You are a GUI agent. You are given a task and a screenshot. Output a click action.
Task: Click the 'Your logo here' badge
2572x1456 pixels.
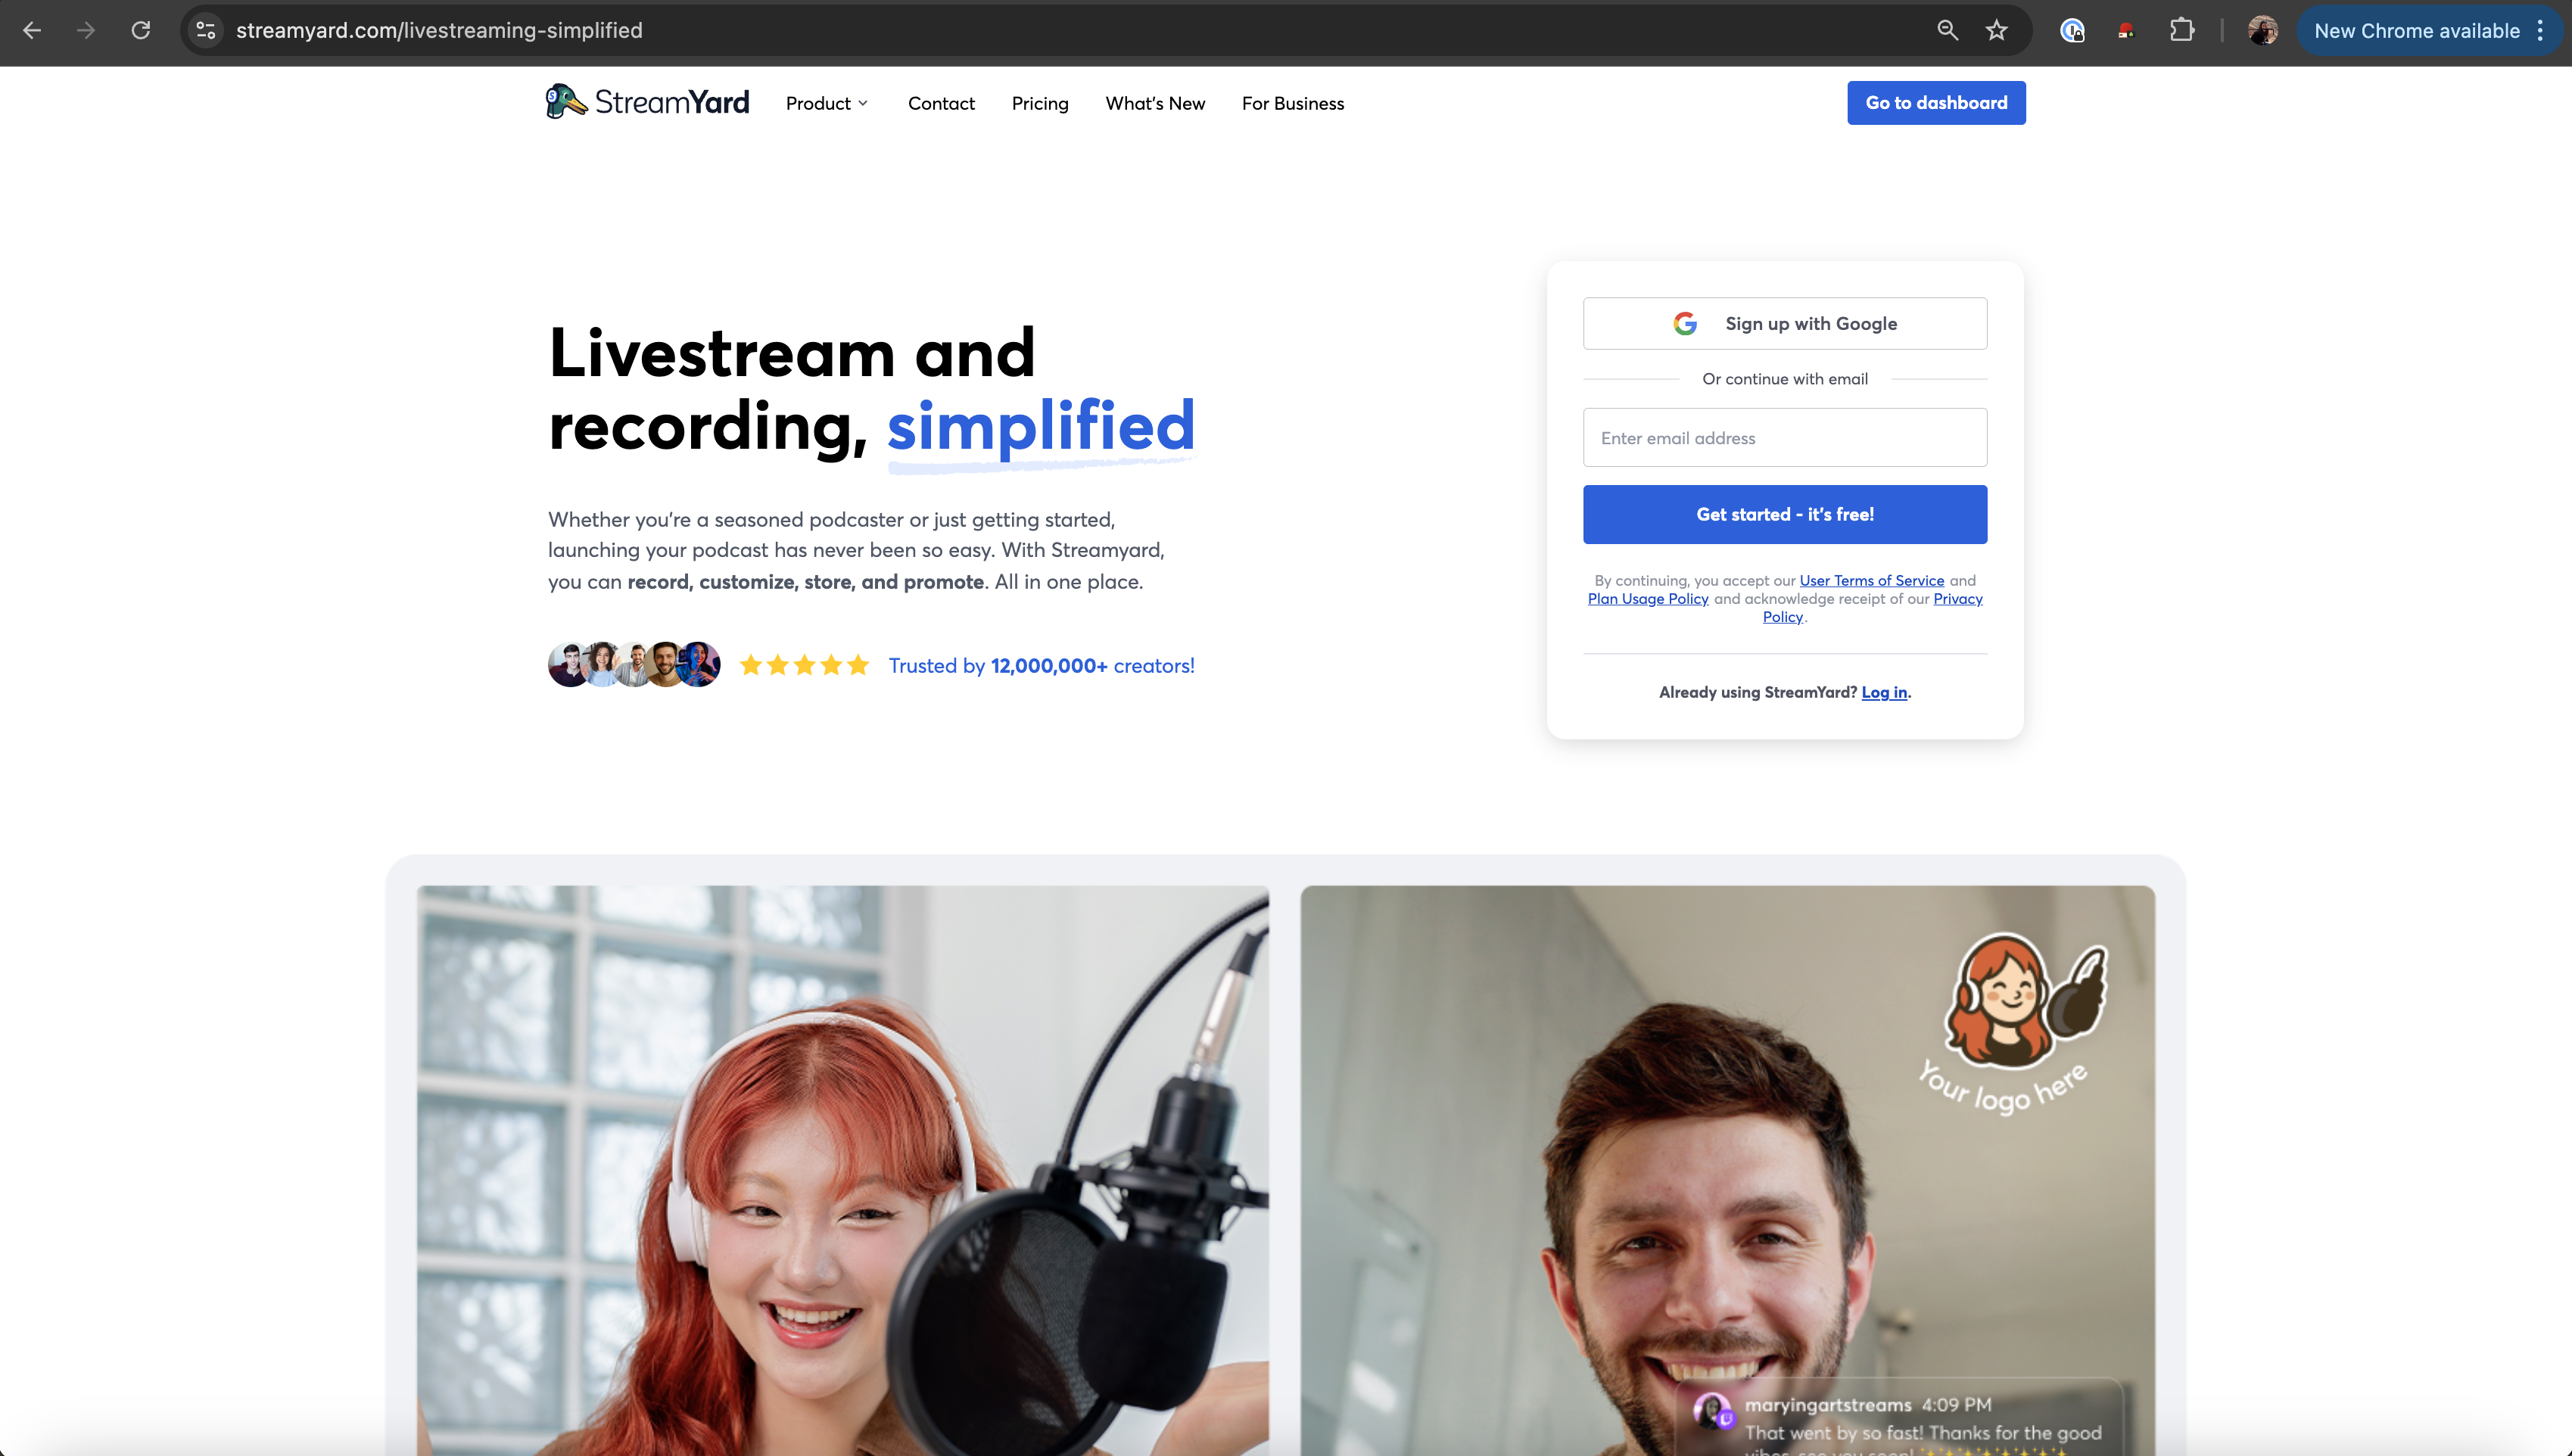pyautogui.click(x=2012, y=1023)
